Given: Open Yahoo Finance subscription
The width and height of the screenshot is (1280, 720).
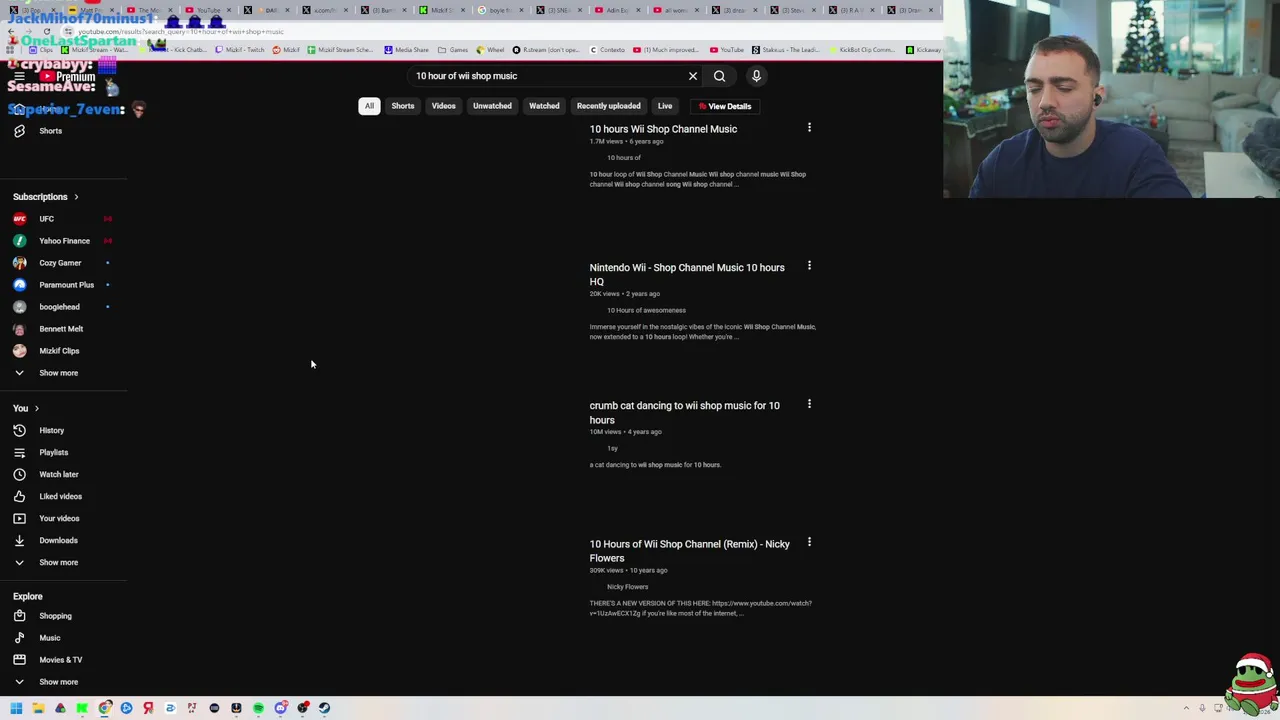Looking at the screenshot, I should (64, 241).
